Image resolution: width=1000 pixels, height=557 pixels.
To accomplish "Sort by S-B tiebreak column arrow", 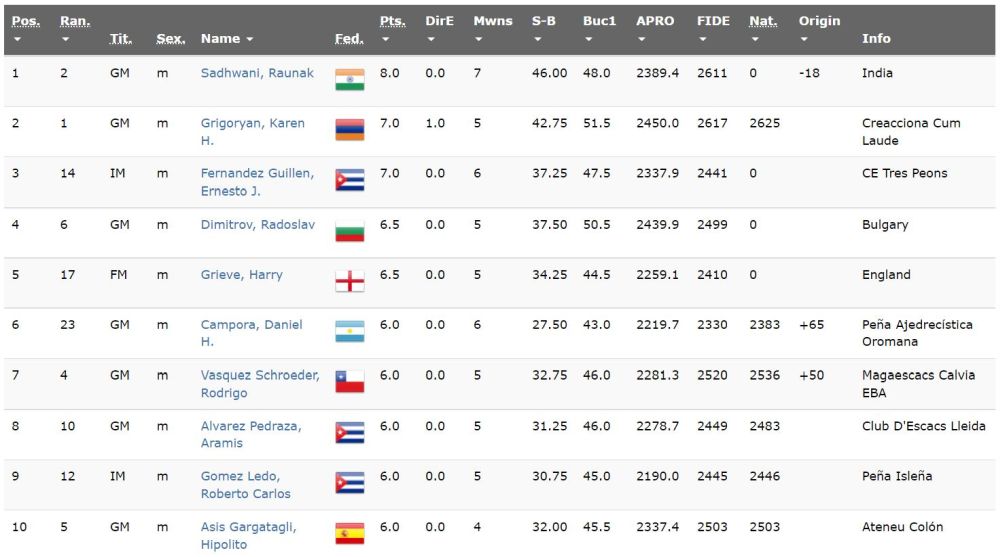I will tap(538, 40).
